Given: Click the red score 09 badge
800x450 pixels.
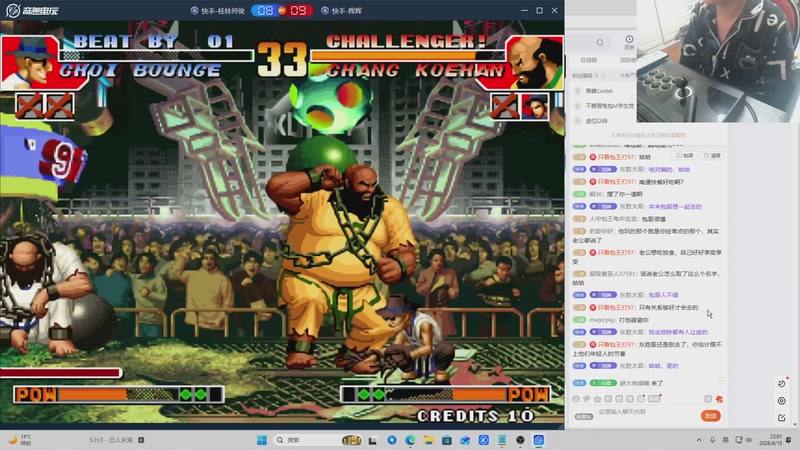Looking at the screenshot, I should click(x=298, y=10).
